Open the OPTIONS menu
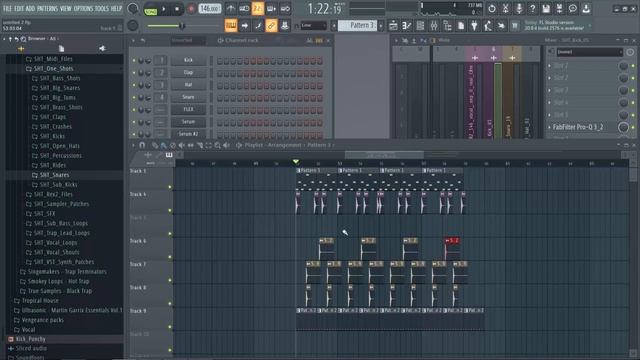This screenshot has height=360, width=640. point(83,9)
